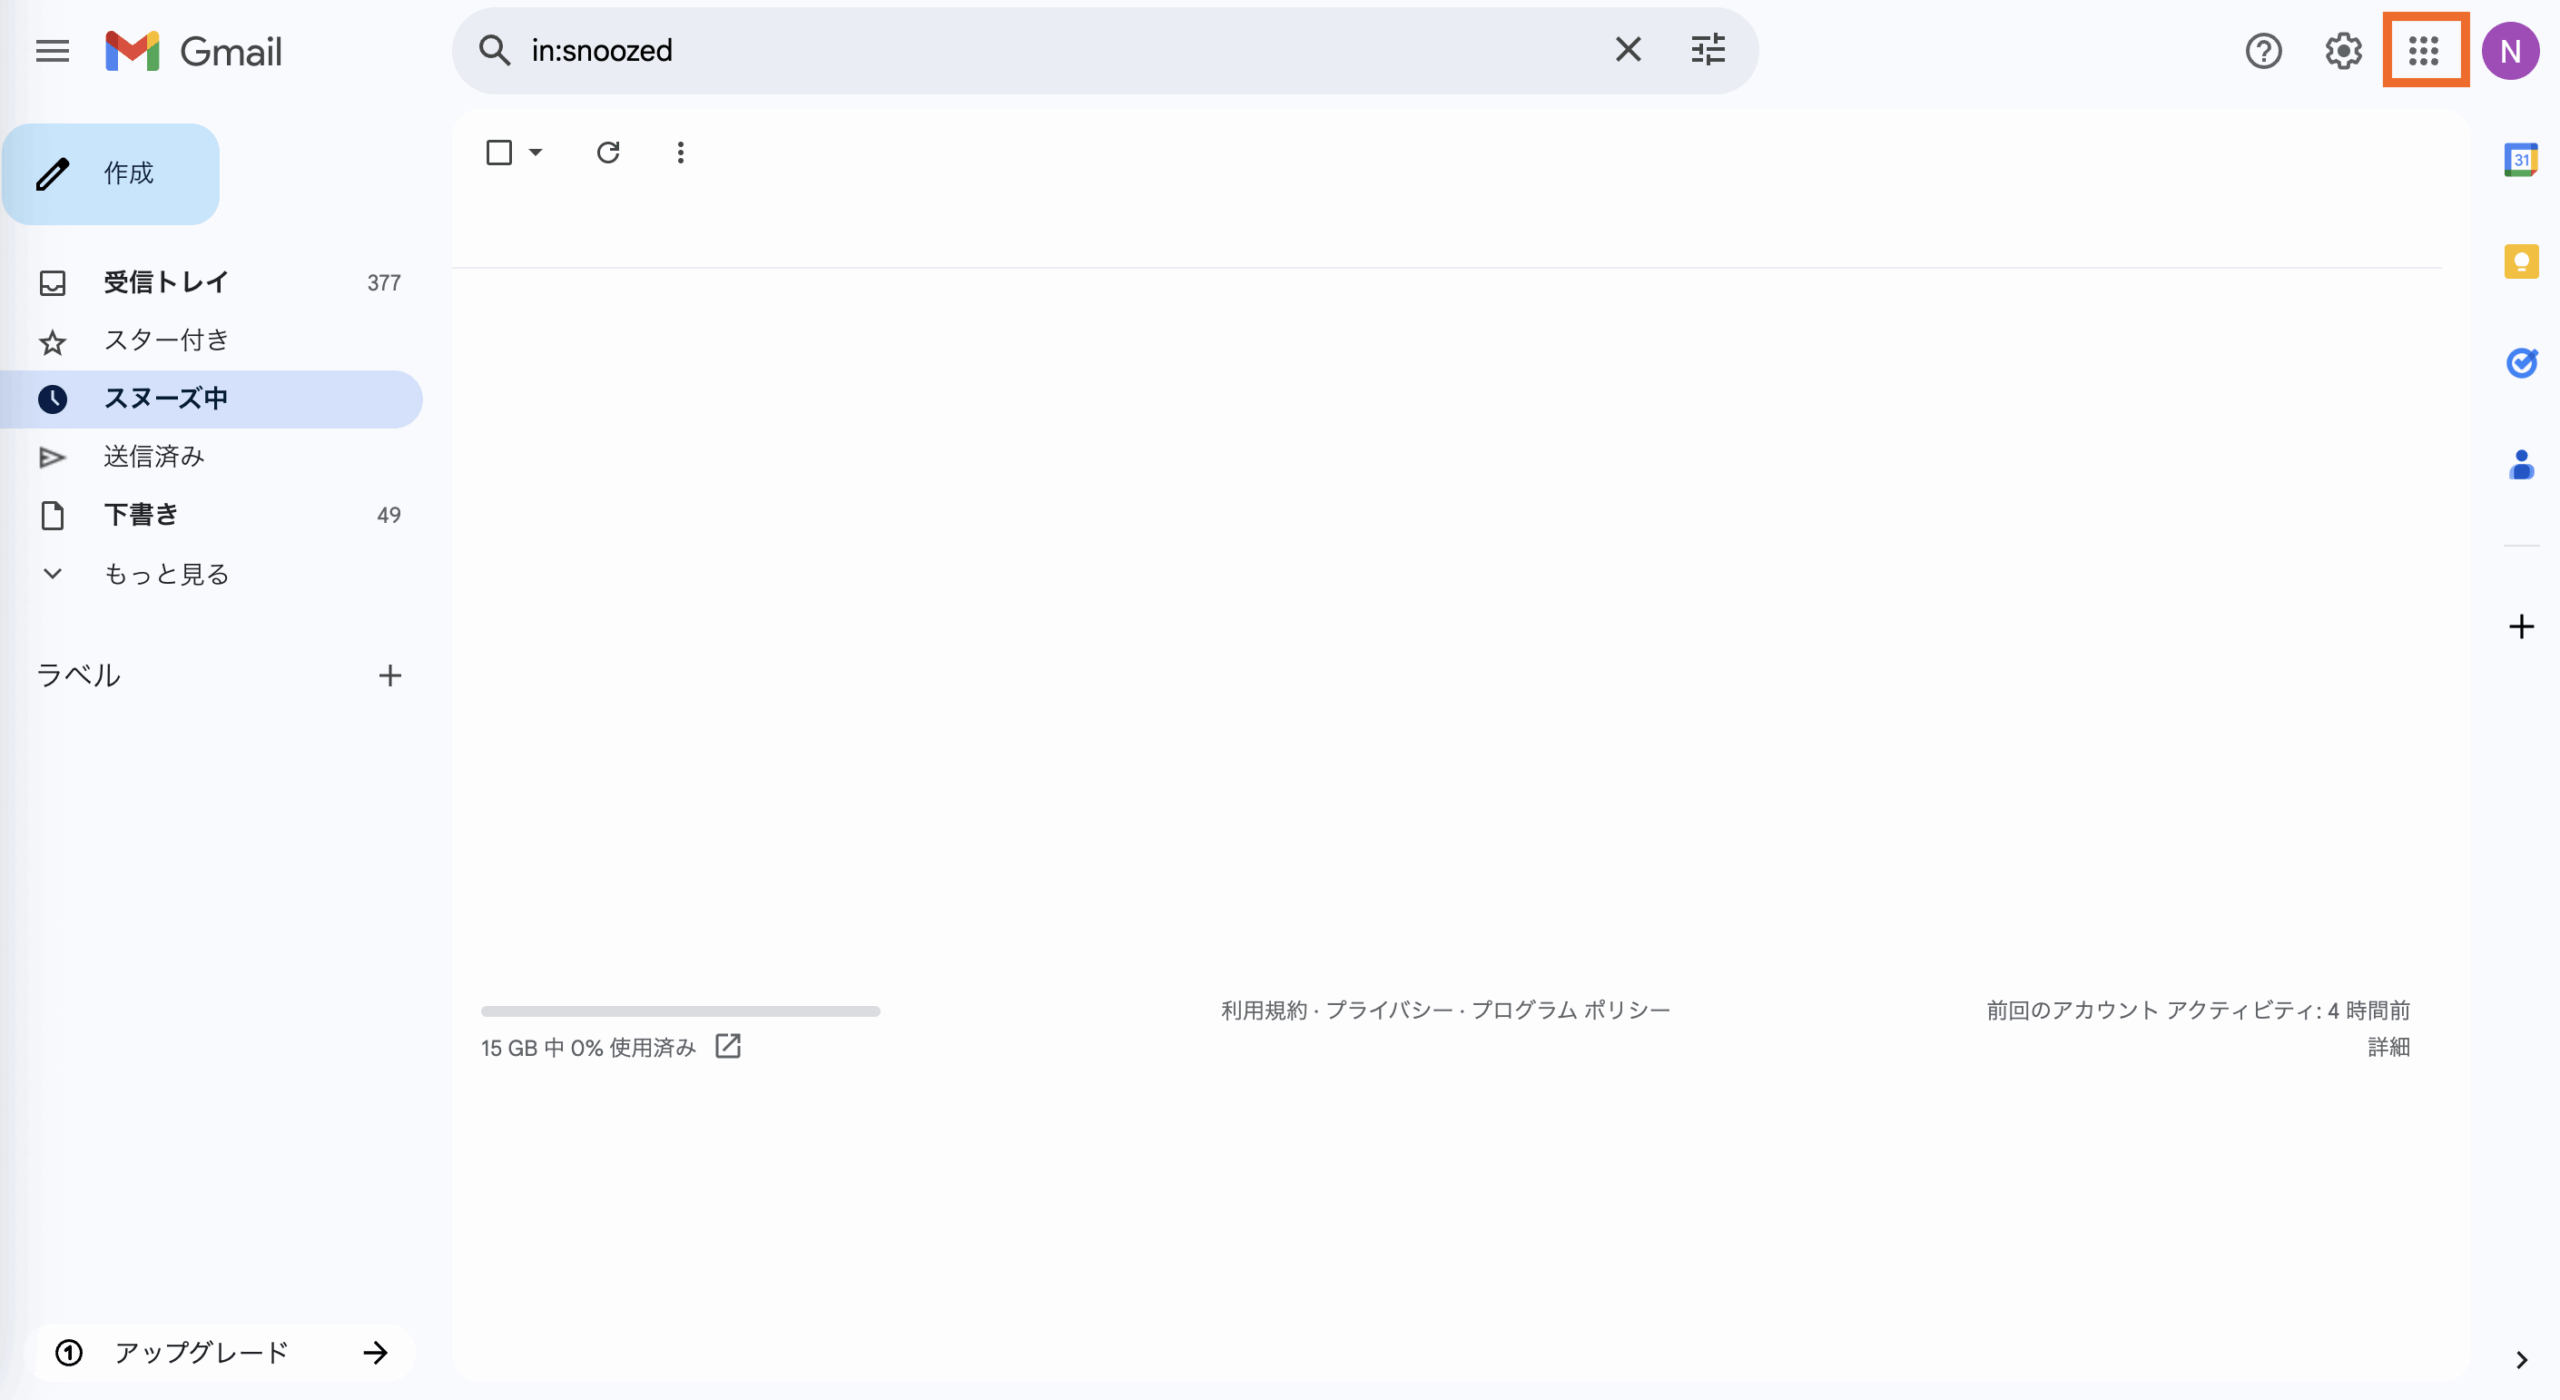Click the storage usage progress bar

pyautogui.click(x=680, y=1012)
